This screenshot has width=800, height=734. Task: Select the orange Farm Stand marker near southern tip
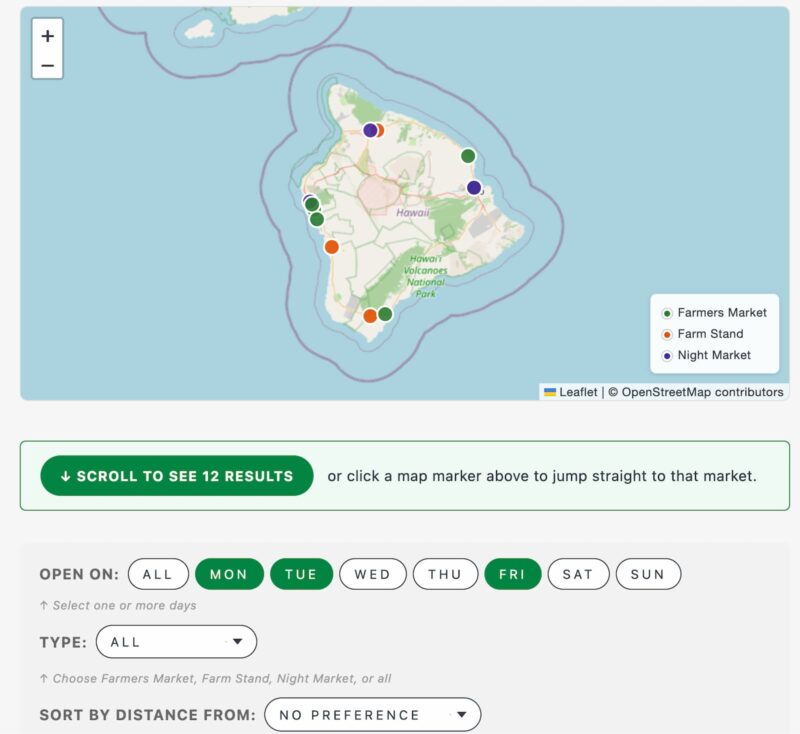pyautogui.click(x=370, y=316)
